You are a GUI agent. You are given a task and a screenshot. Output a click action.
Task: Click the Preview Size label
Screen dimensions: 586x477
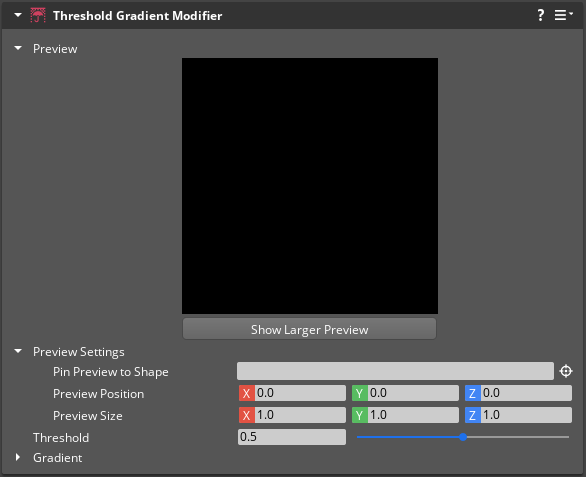pyautogui.click(x=88, y=416)
